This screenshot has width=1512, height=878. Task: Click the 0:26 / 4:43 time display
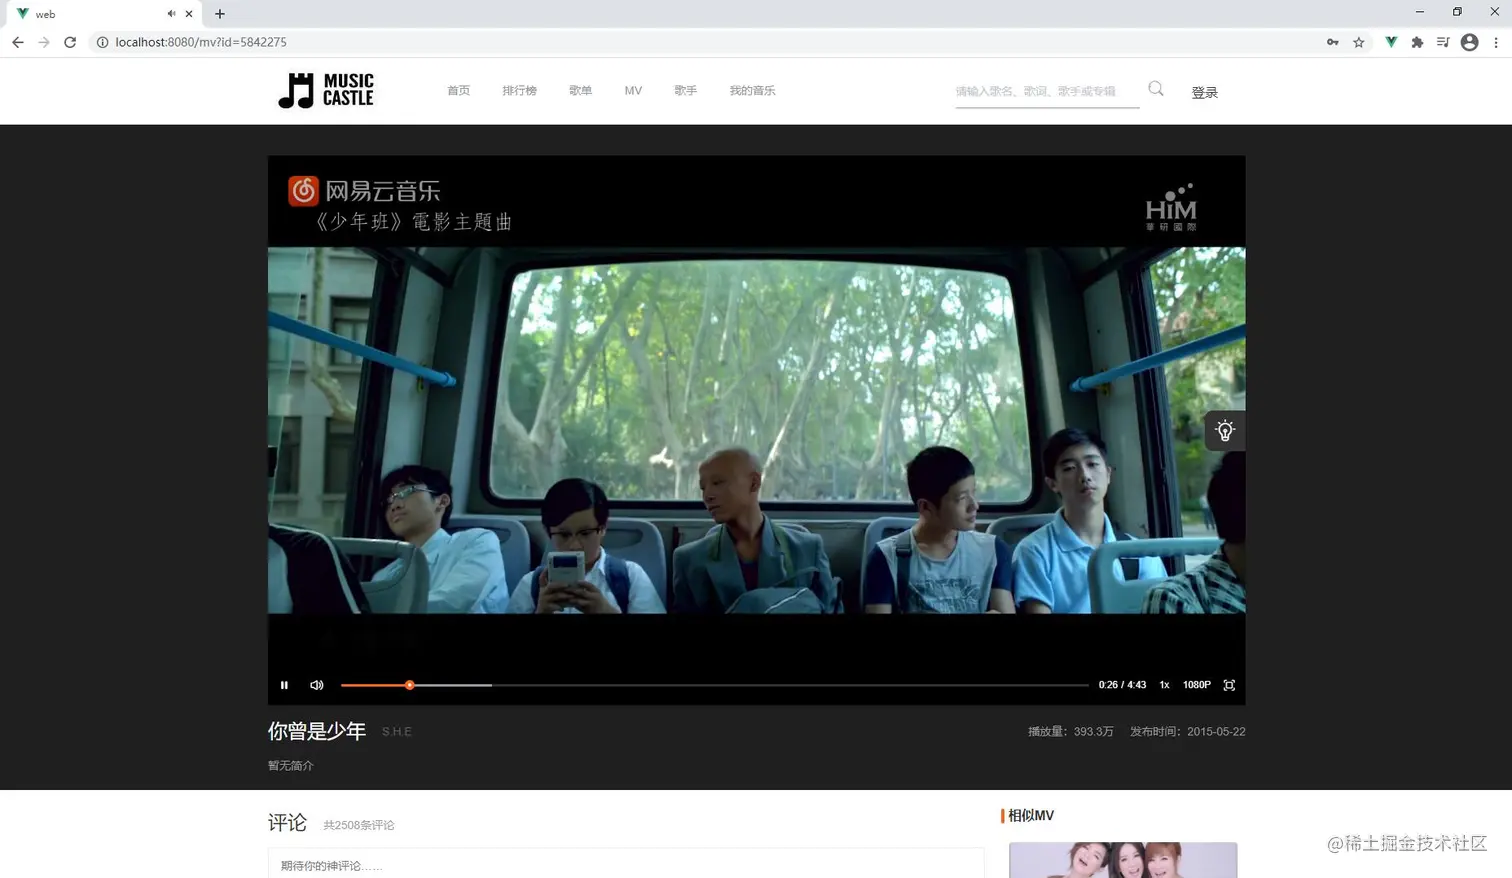[x=1122, y=685]
